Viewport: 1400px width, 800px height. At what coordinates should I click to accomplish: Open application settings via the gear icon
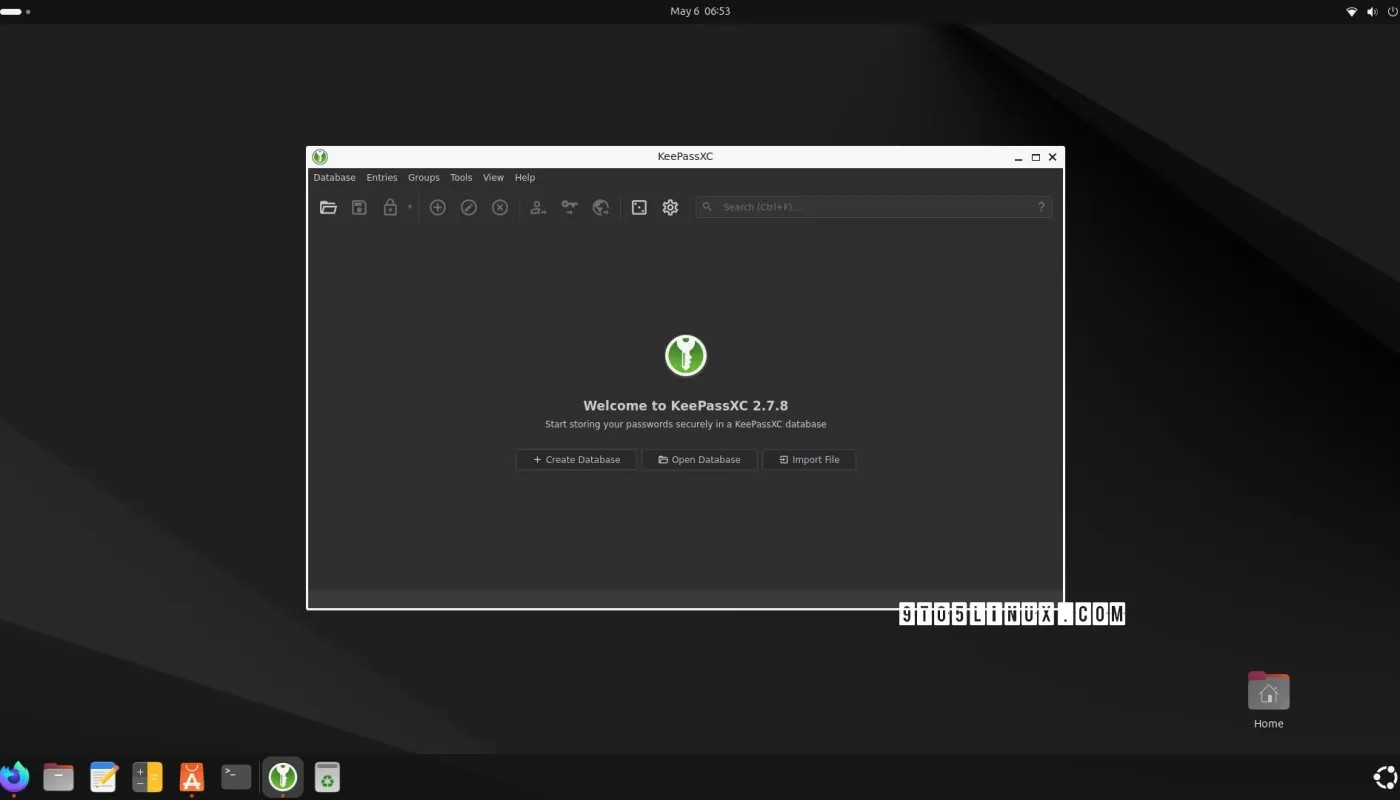point(669,207)
